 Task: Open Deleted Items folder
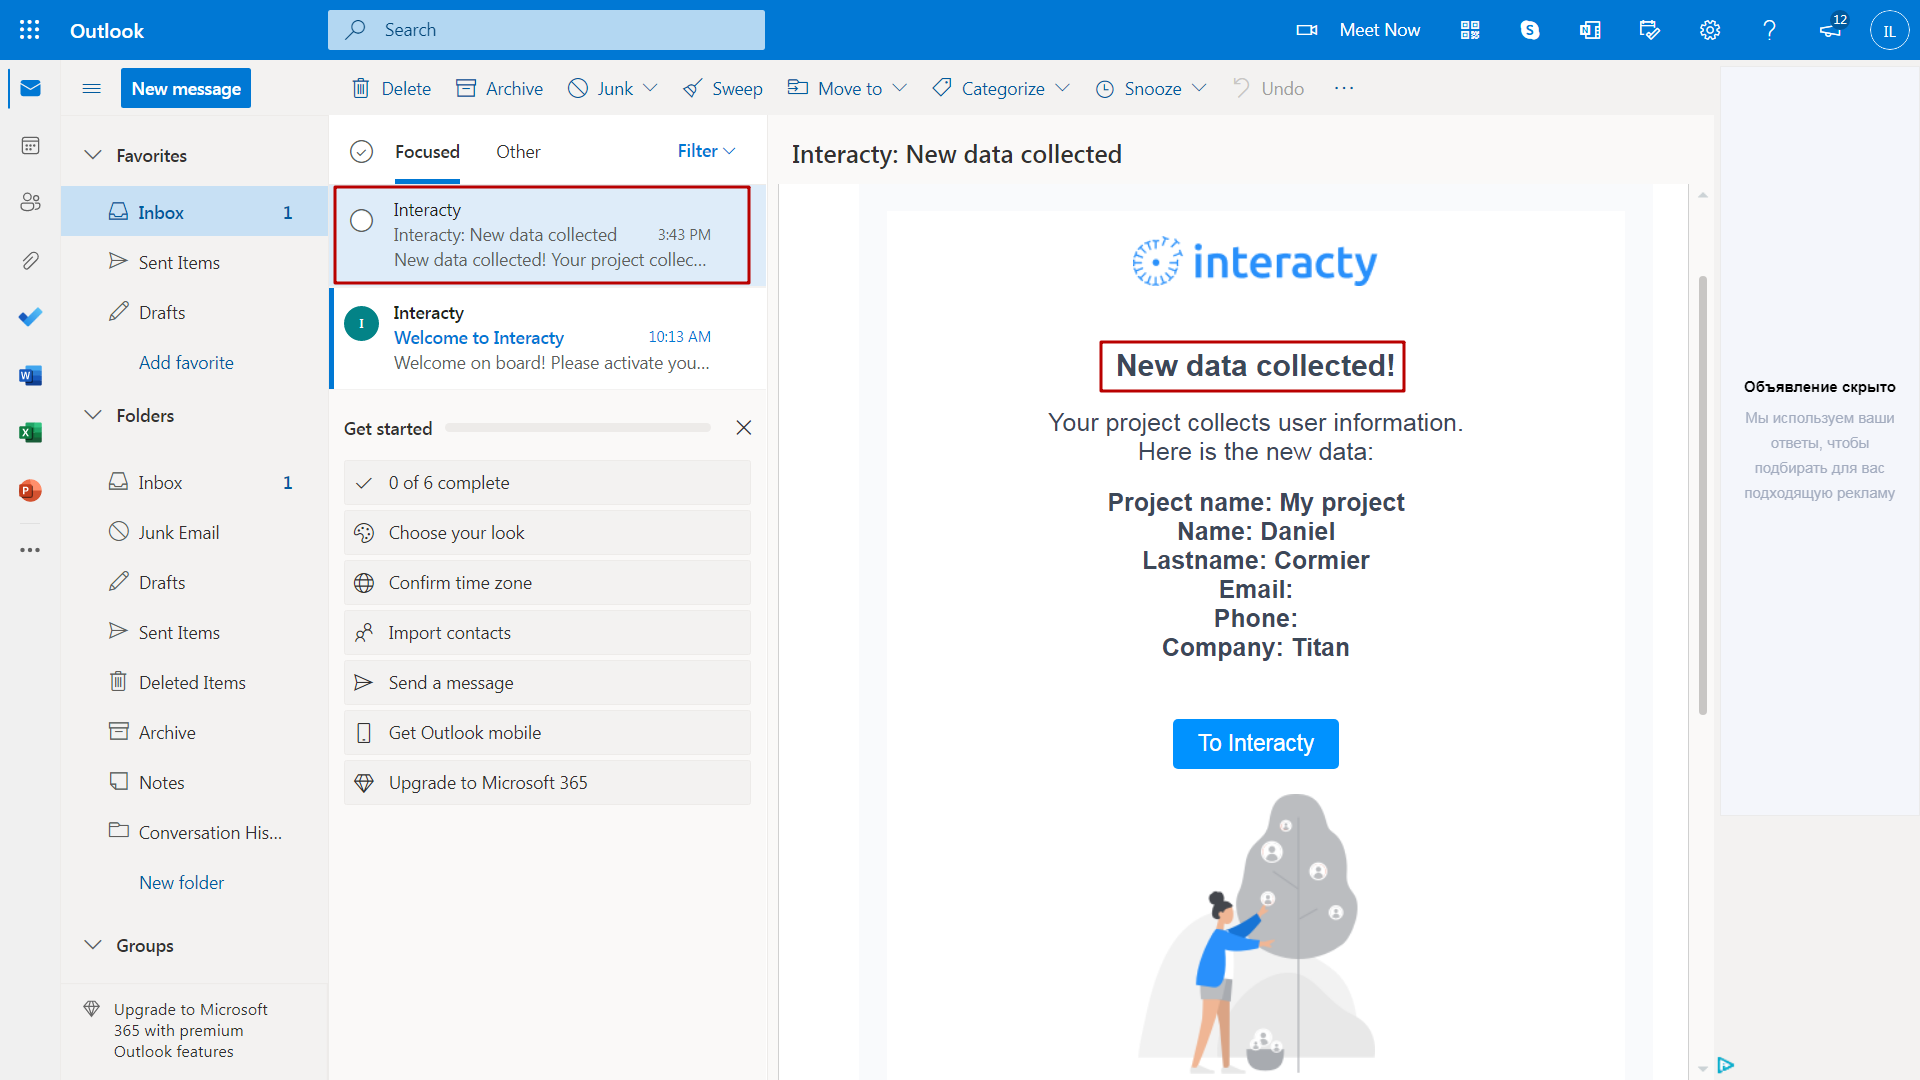pyautogui.click(x=194, y=682)
